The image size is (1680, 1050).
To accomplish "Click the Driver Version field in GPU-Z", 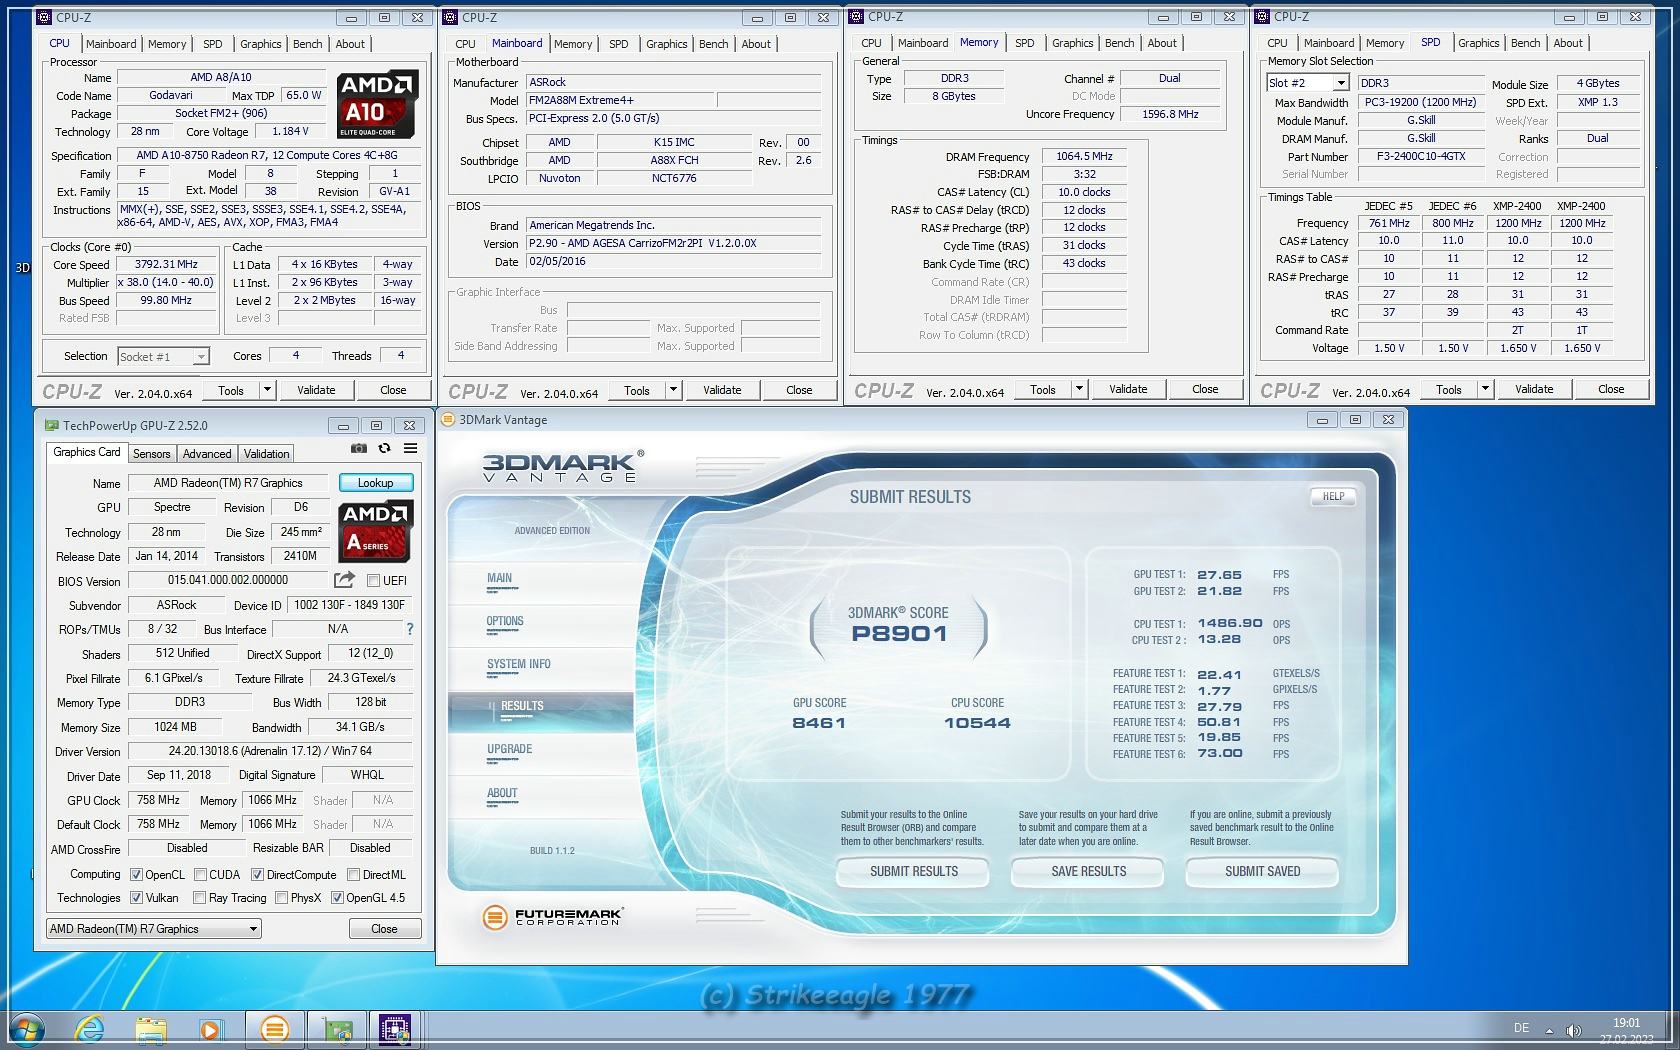I will (x=270, y=751).
